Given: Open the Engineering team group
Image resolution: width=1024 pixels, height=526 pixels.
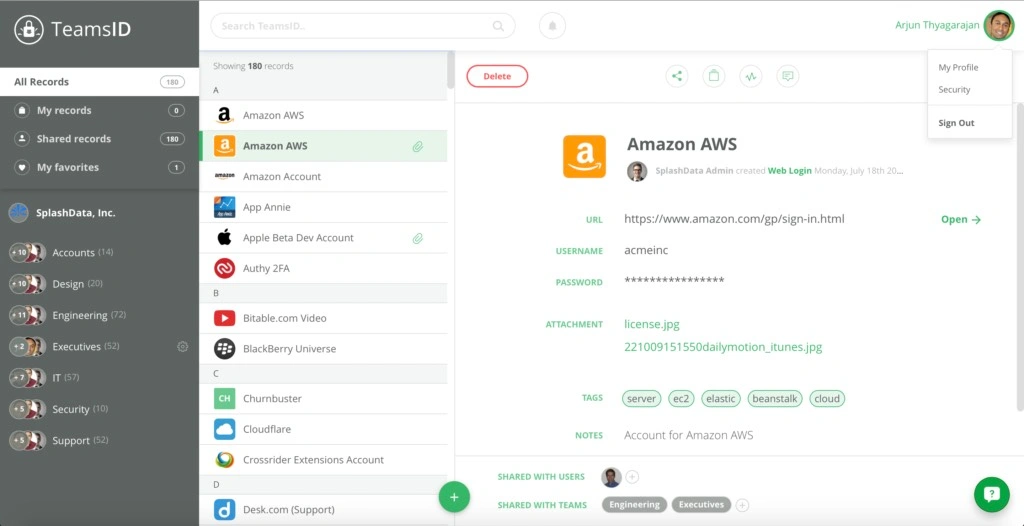Looking at the screenshot, I should [99, 315].
